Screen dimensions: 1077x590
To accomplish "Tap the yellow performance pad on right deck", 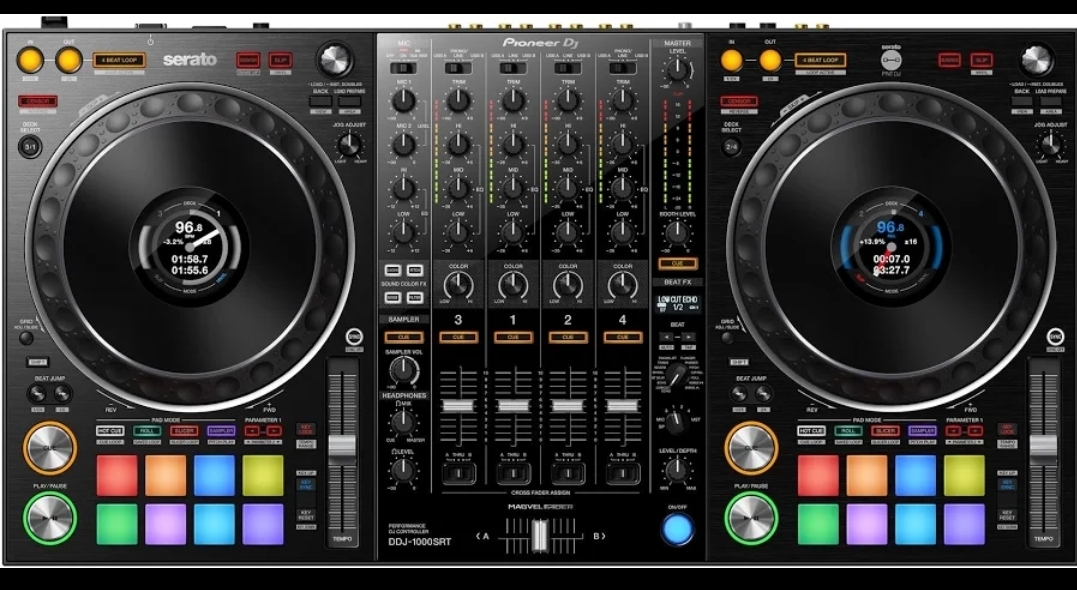I will [x=964, y=475].
